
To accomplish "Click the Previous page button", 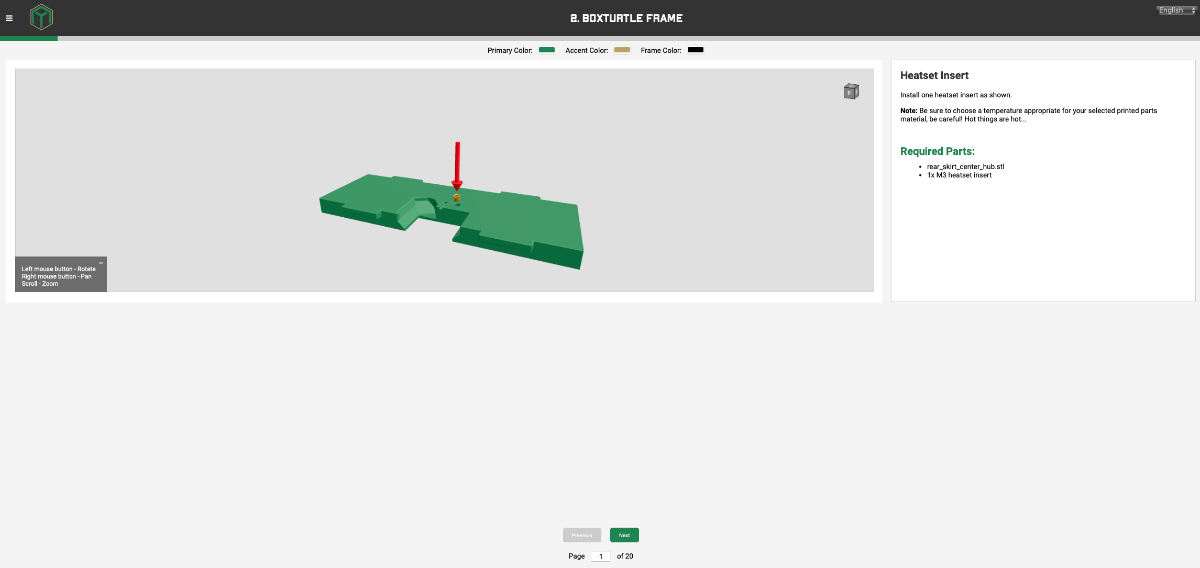I will [x=582, y=535].
